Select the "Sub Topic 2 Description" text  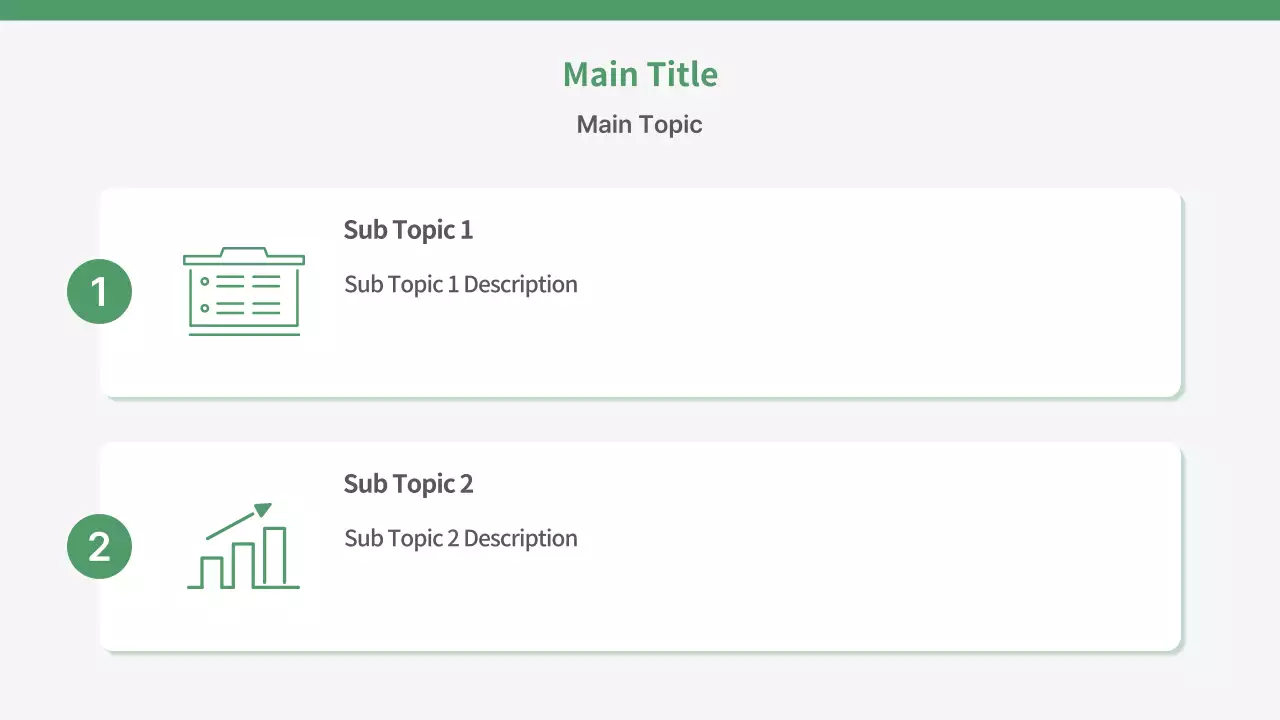pos(461,539)
